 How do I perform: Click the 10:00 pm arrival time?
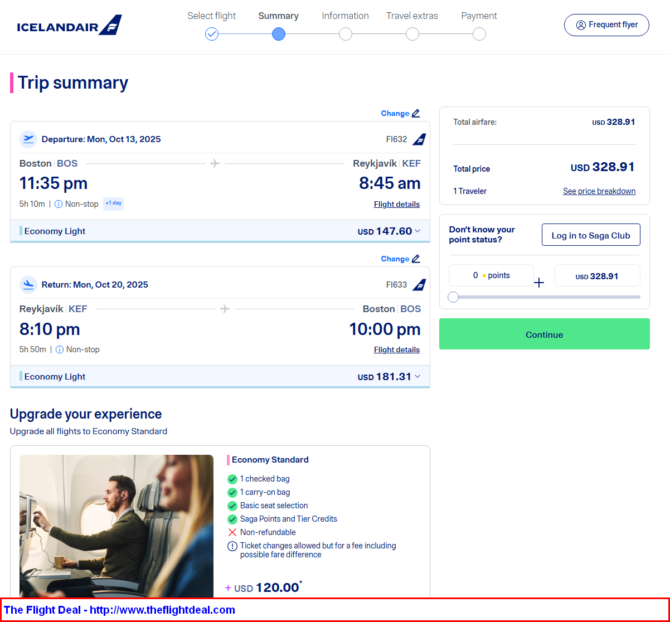[x=385, y=329]
